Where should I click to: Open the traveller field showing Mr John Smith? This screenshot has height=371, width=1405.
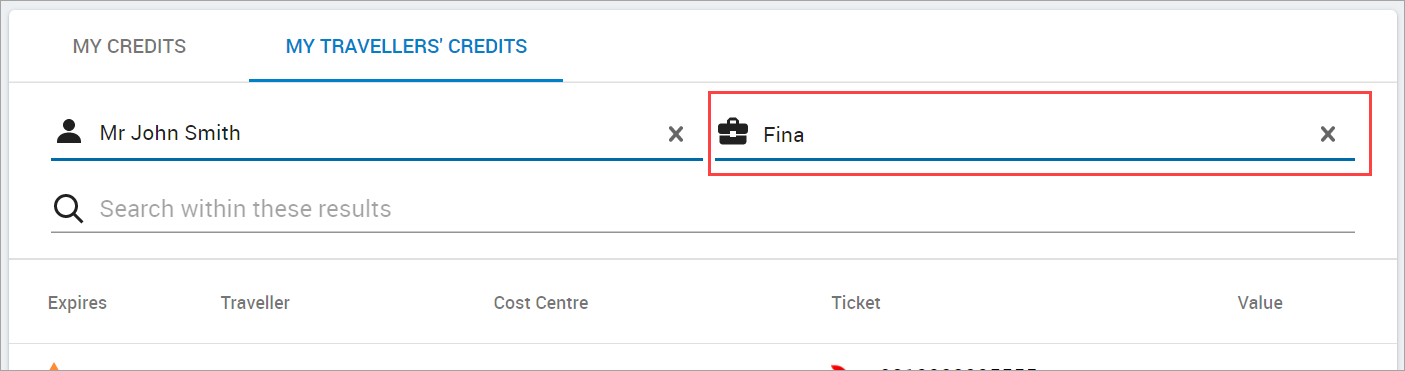click(x=377, y=133)
